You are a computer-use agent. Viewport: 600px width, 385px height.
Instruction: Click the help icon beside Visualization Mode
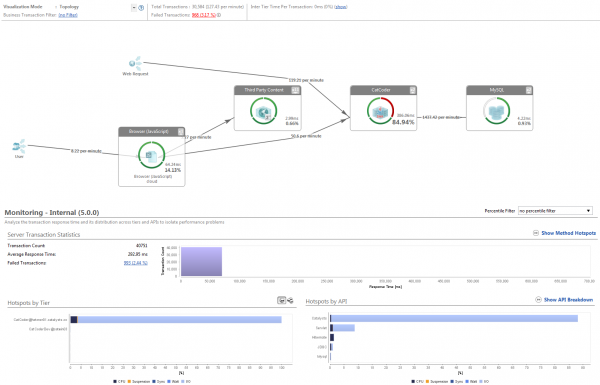click(x=141, y=8)
